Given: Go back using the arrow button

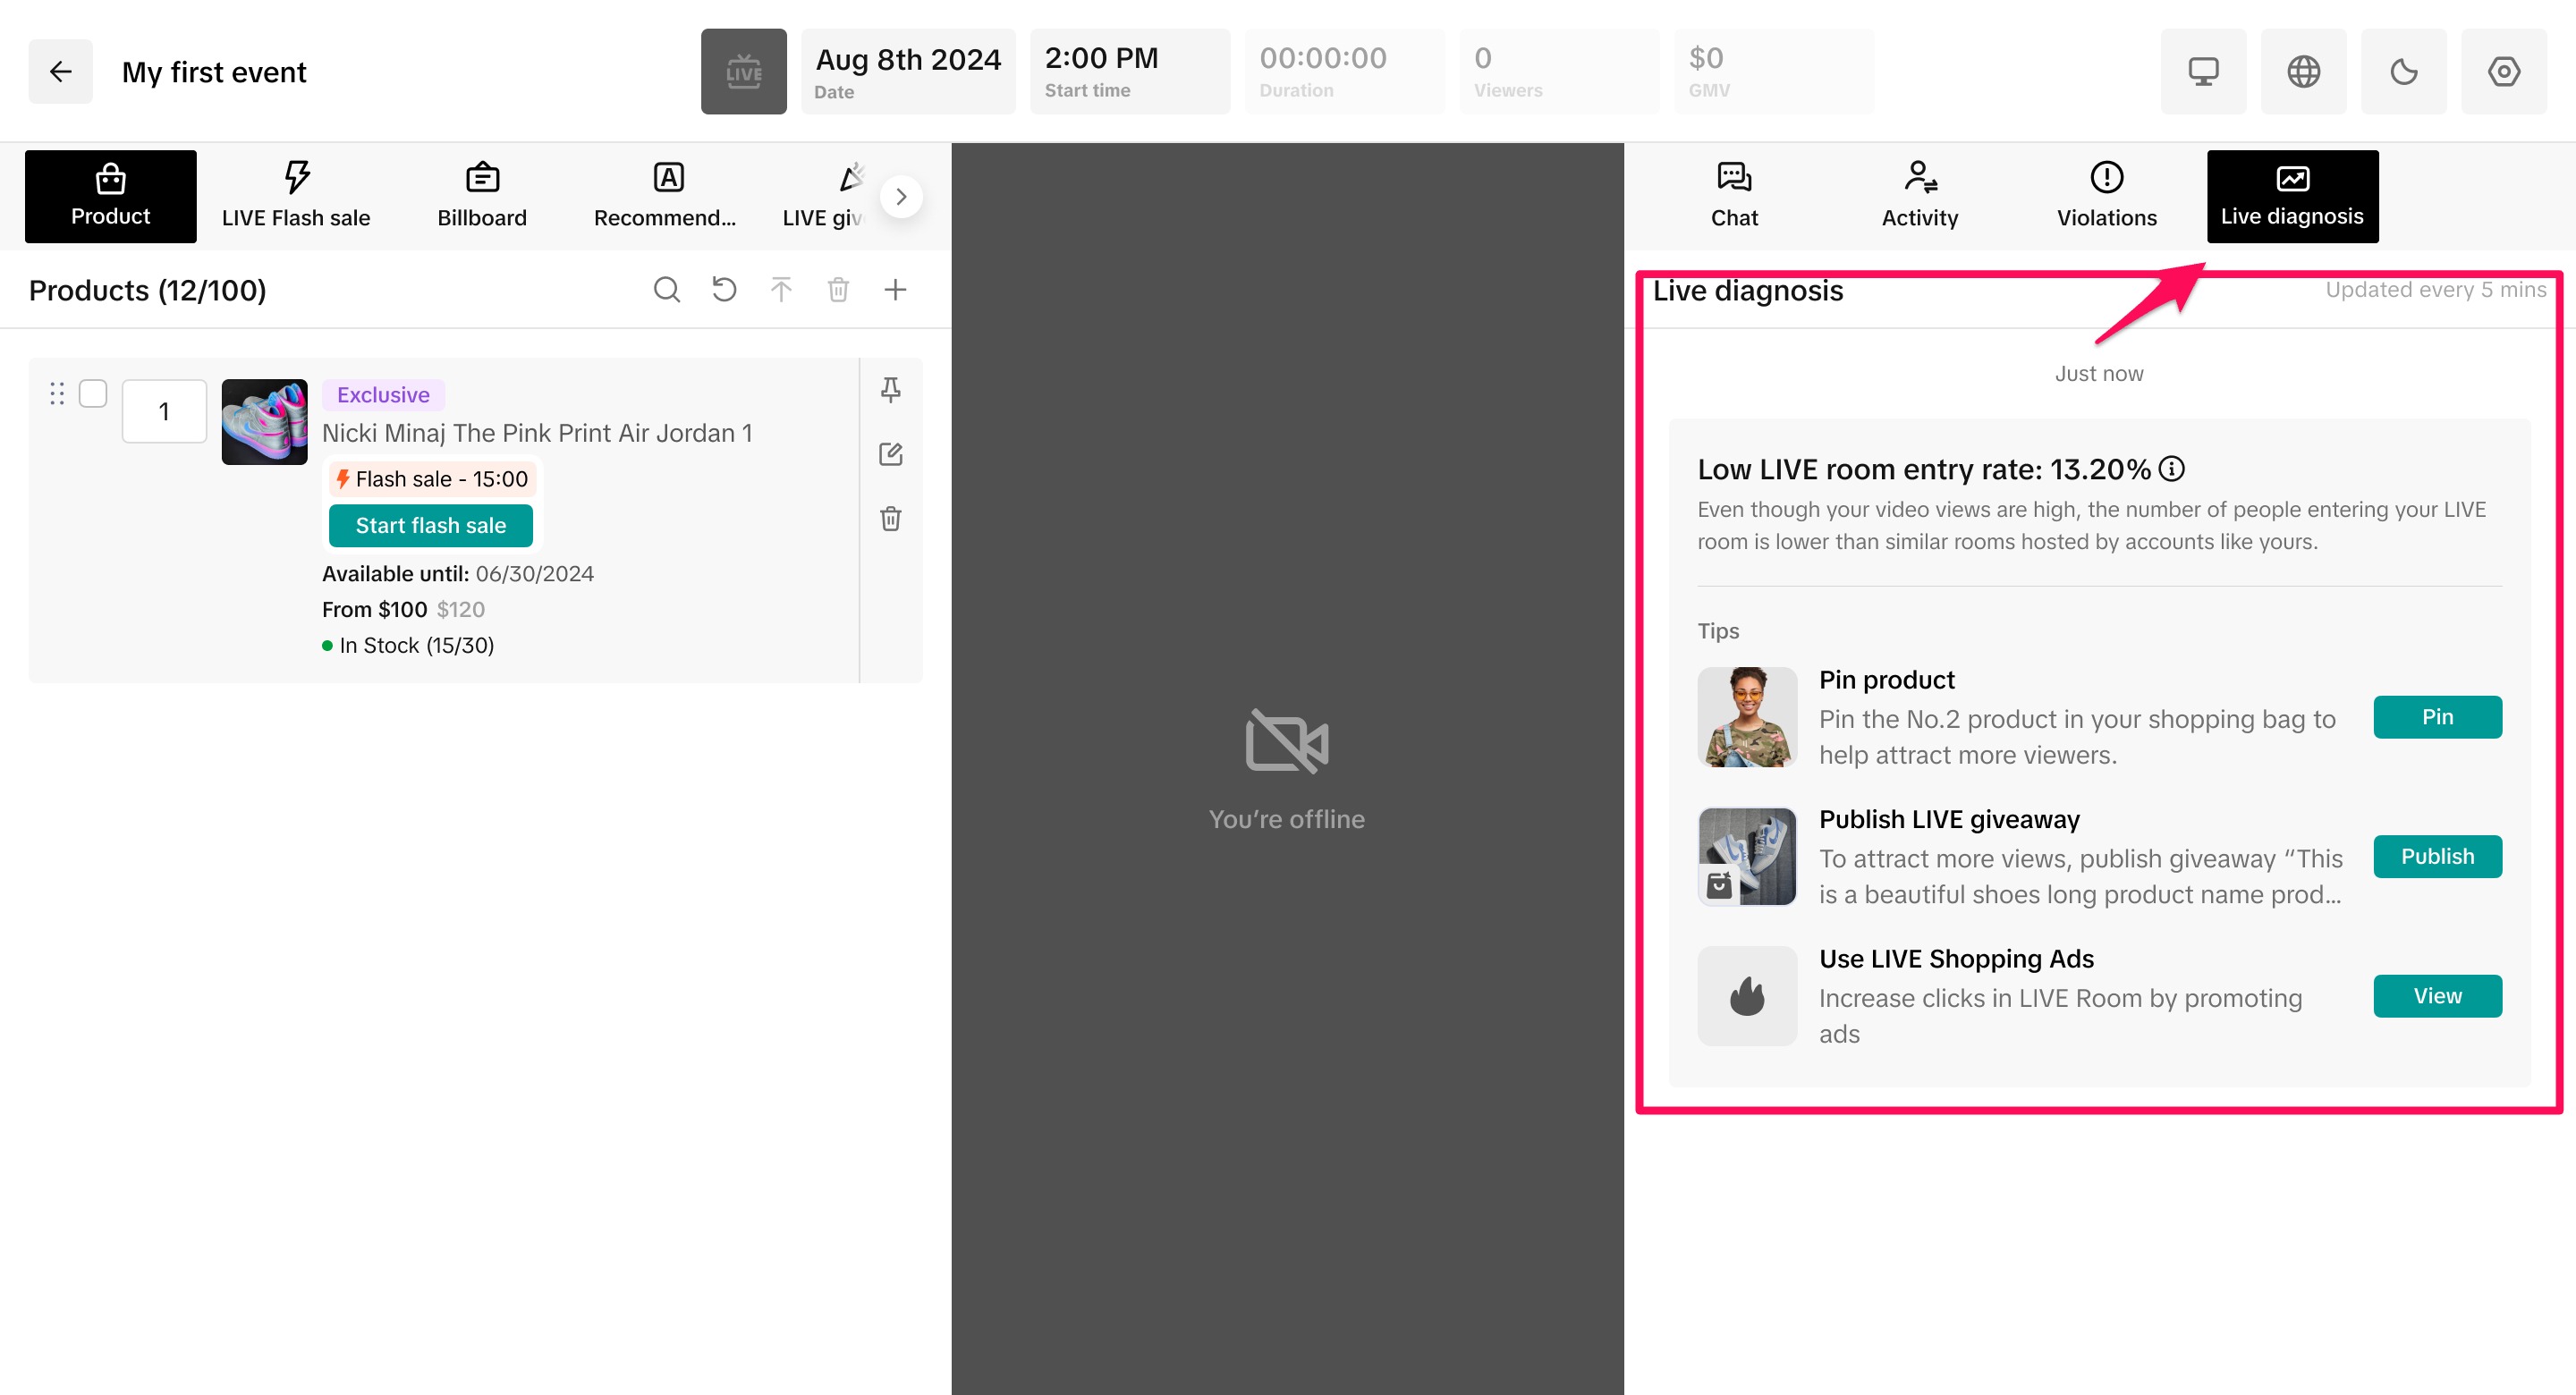Looking at the screenshot, I should click(x=60, y=72).
